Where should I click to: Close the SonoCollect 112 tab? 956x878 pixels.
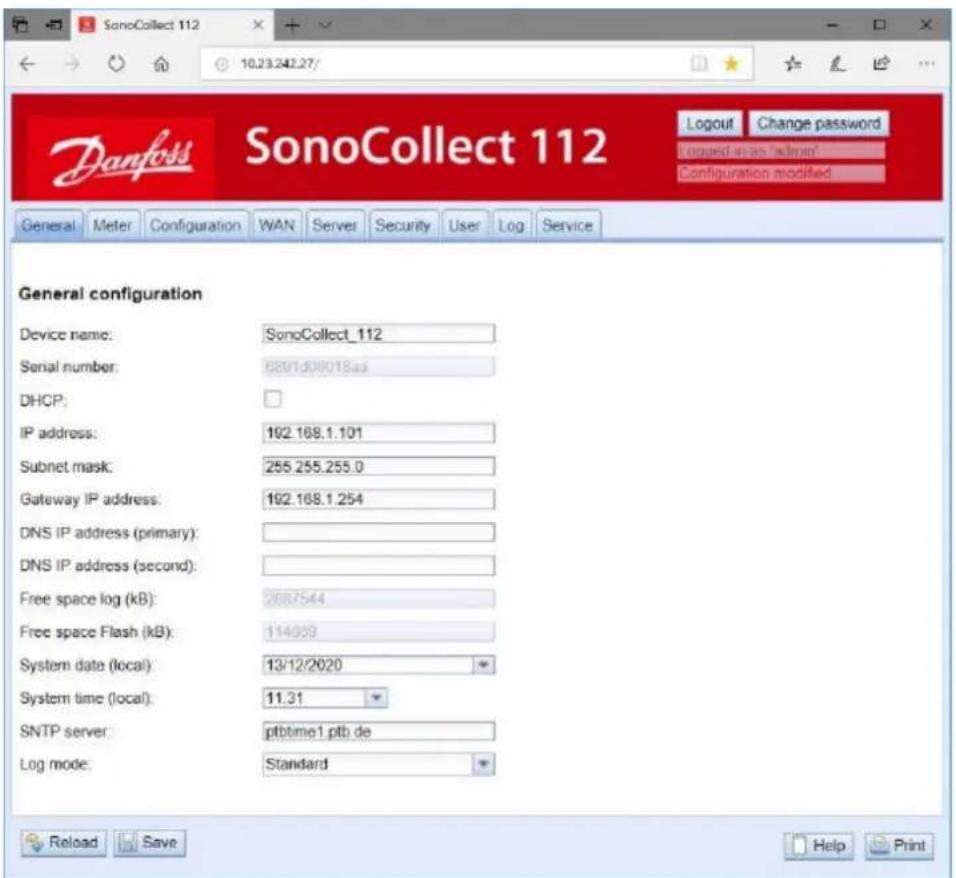click(258, 25)
